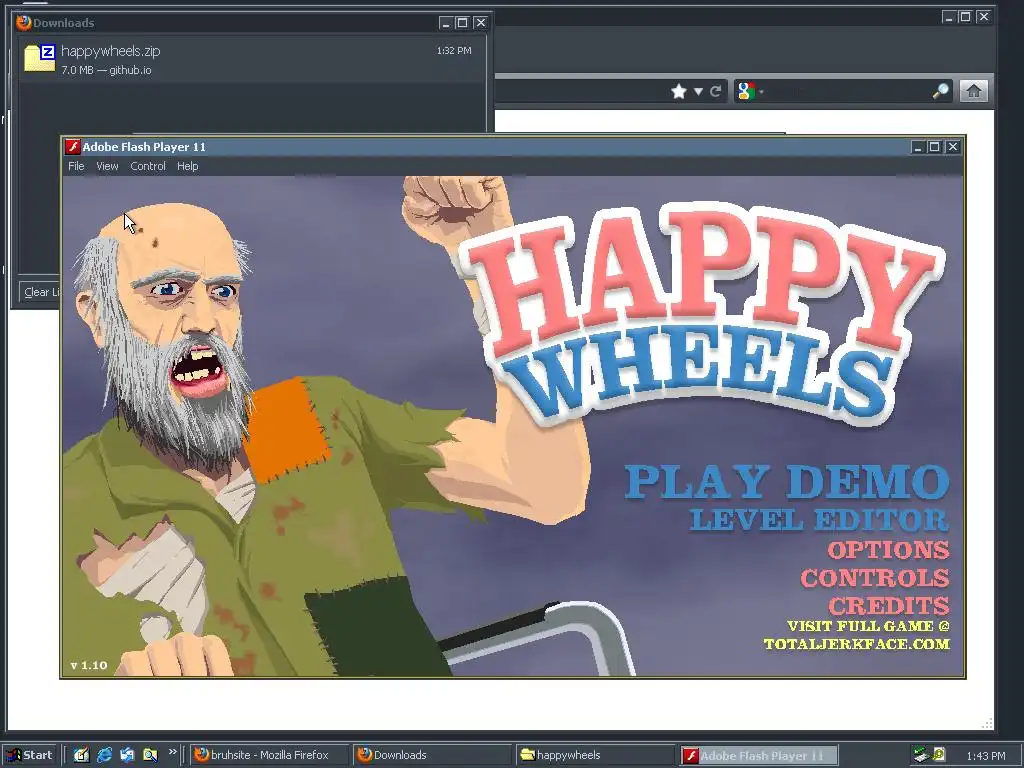
Task: Open the Options menu entry
Action: 888,550
